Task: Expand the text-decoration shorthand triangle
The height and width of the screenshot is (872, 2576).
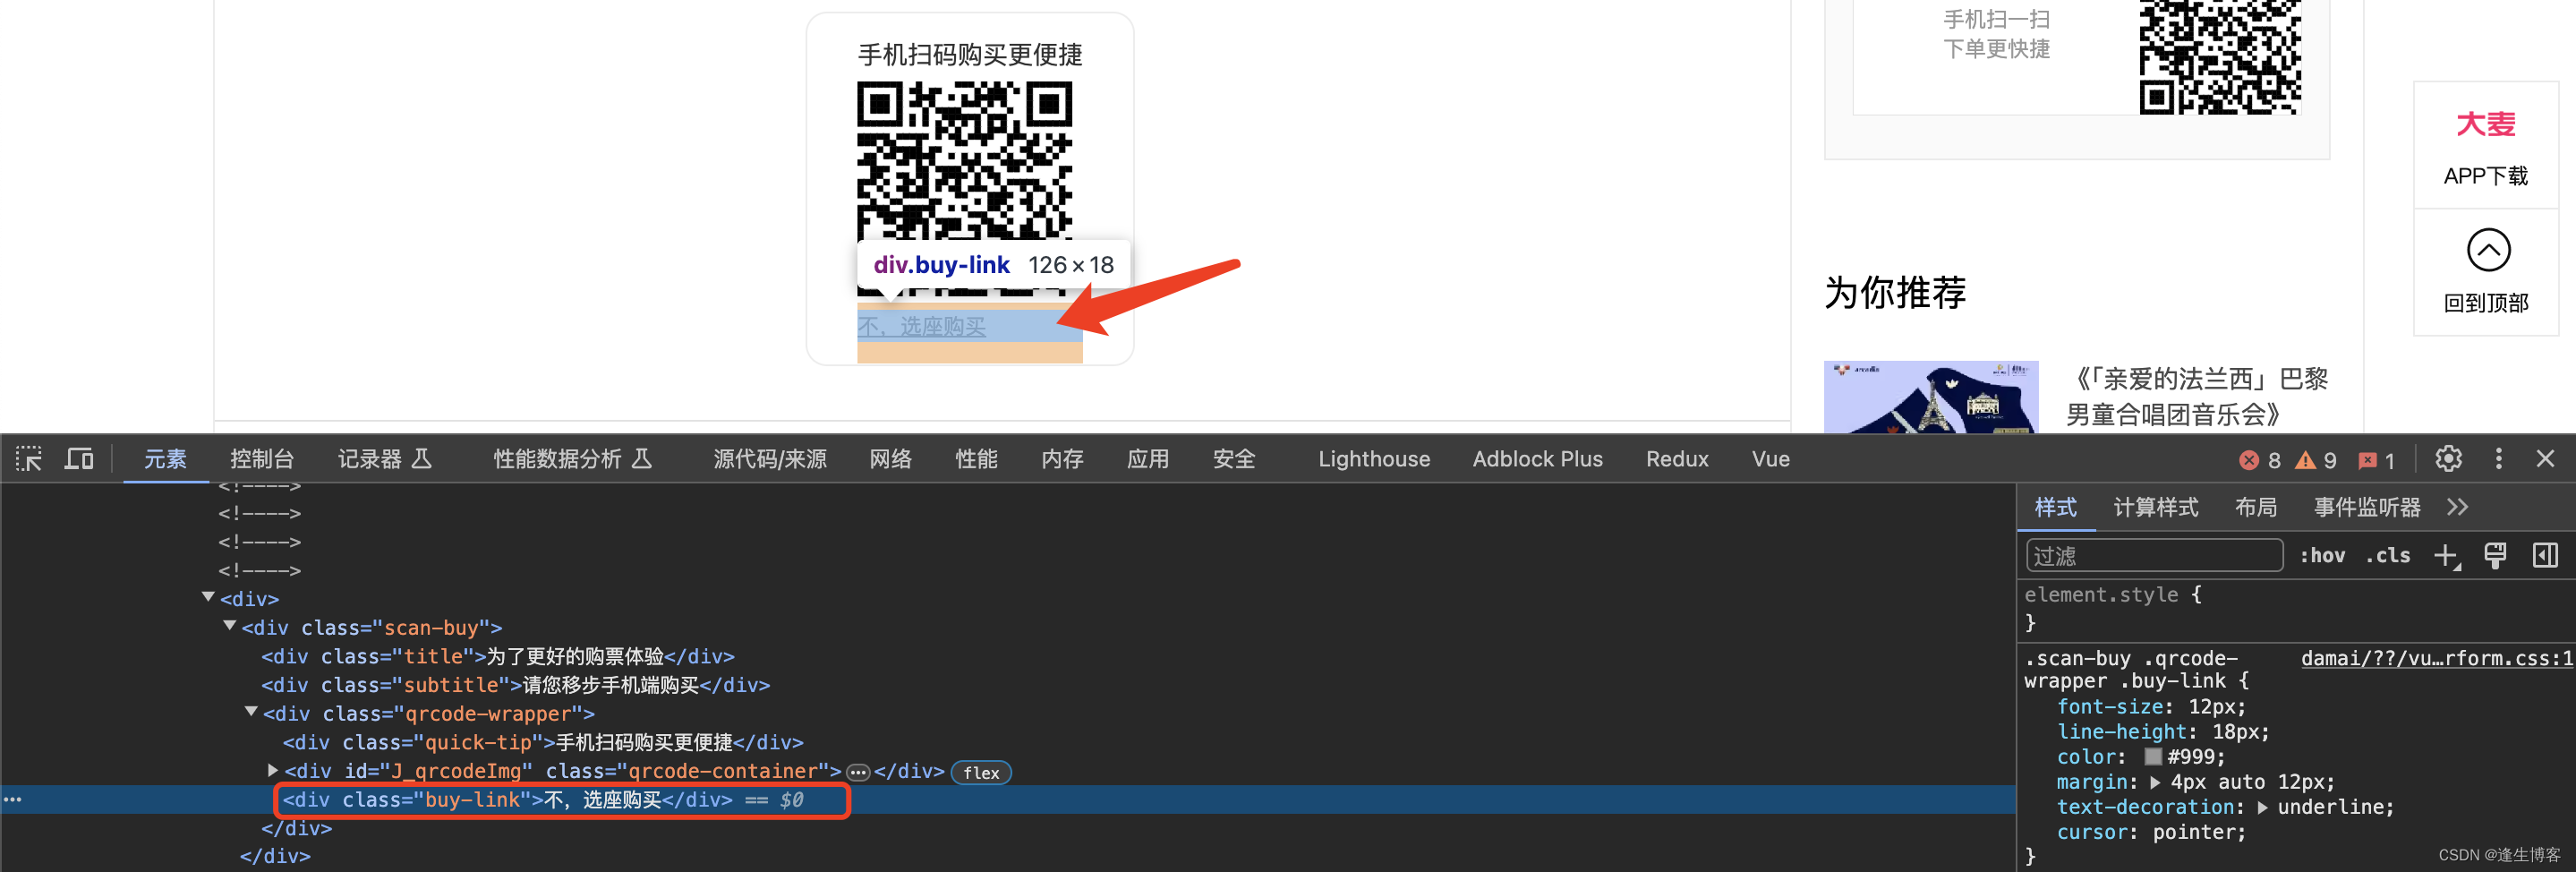Action: 2262,807
